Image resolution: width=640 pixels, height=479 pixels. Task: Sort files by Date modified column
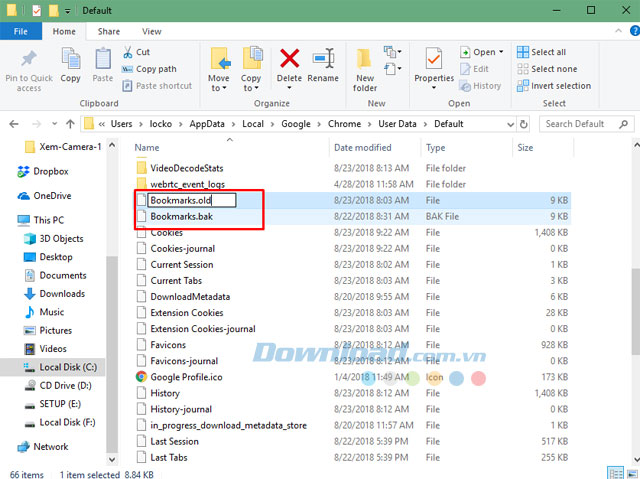[x=362, y=148]
